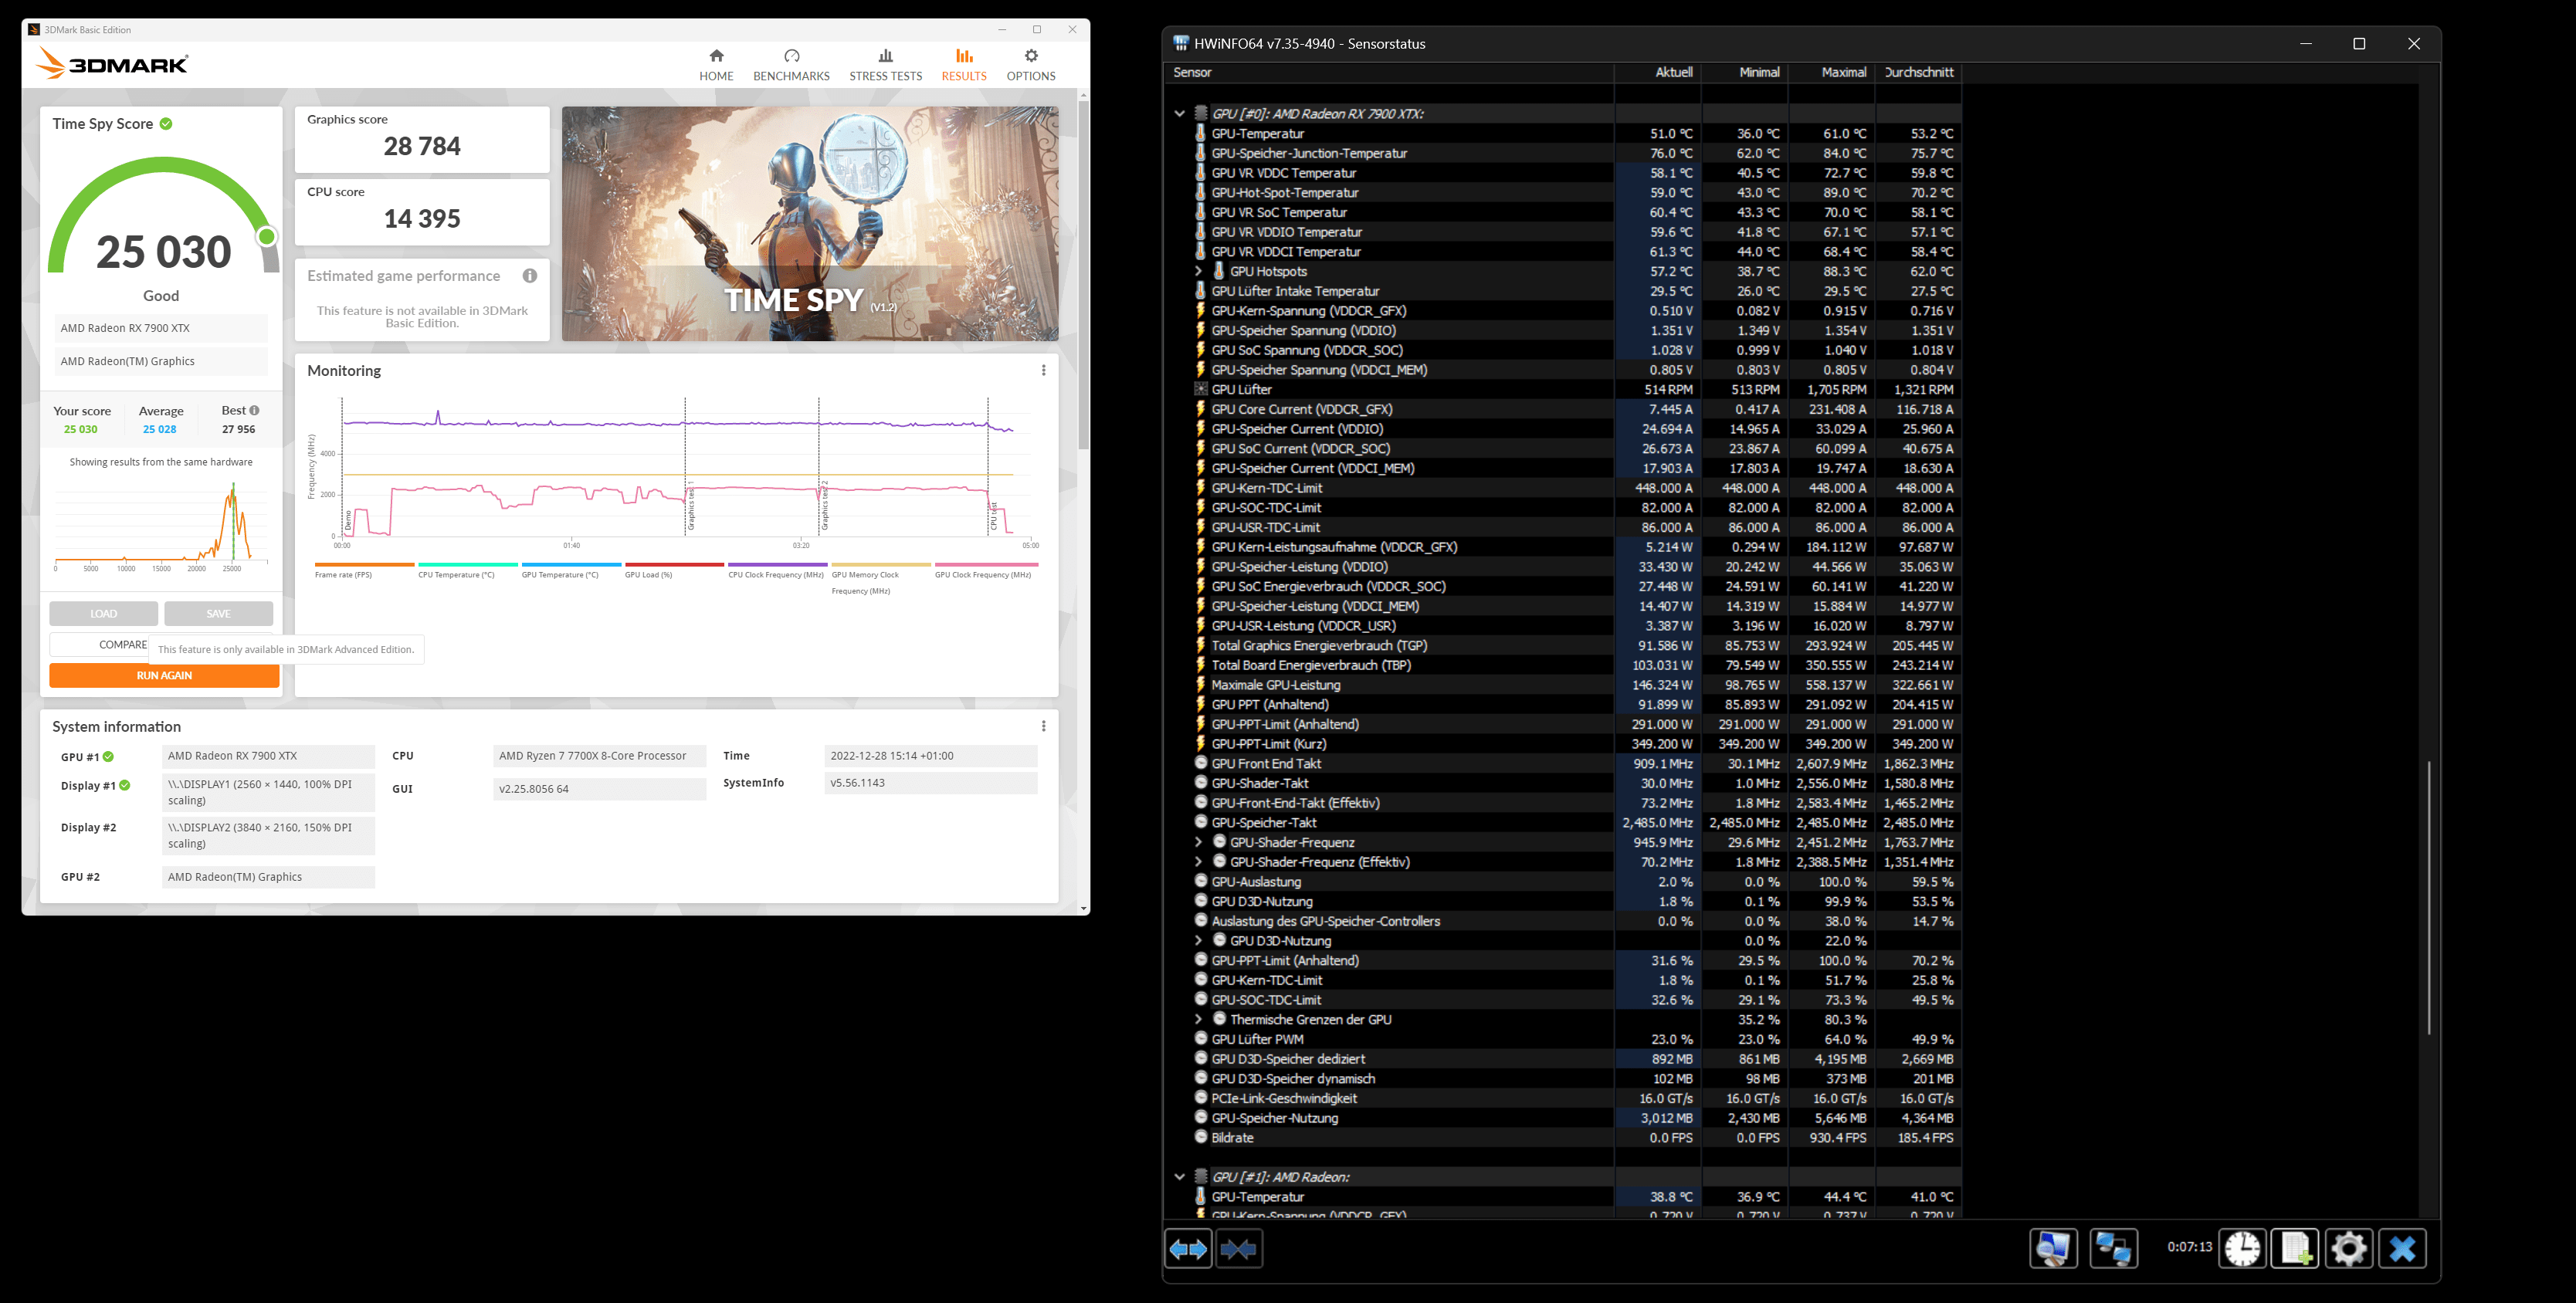The width and height of the screenshot is (2576, 1303).
Task: Open the HOME tab in 3DMark
Action: coord(716,65)
